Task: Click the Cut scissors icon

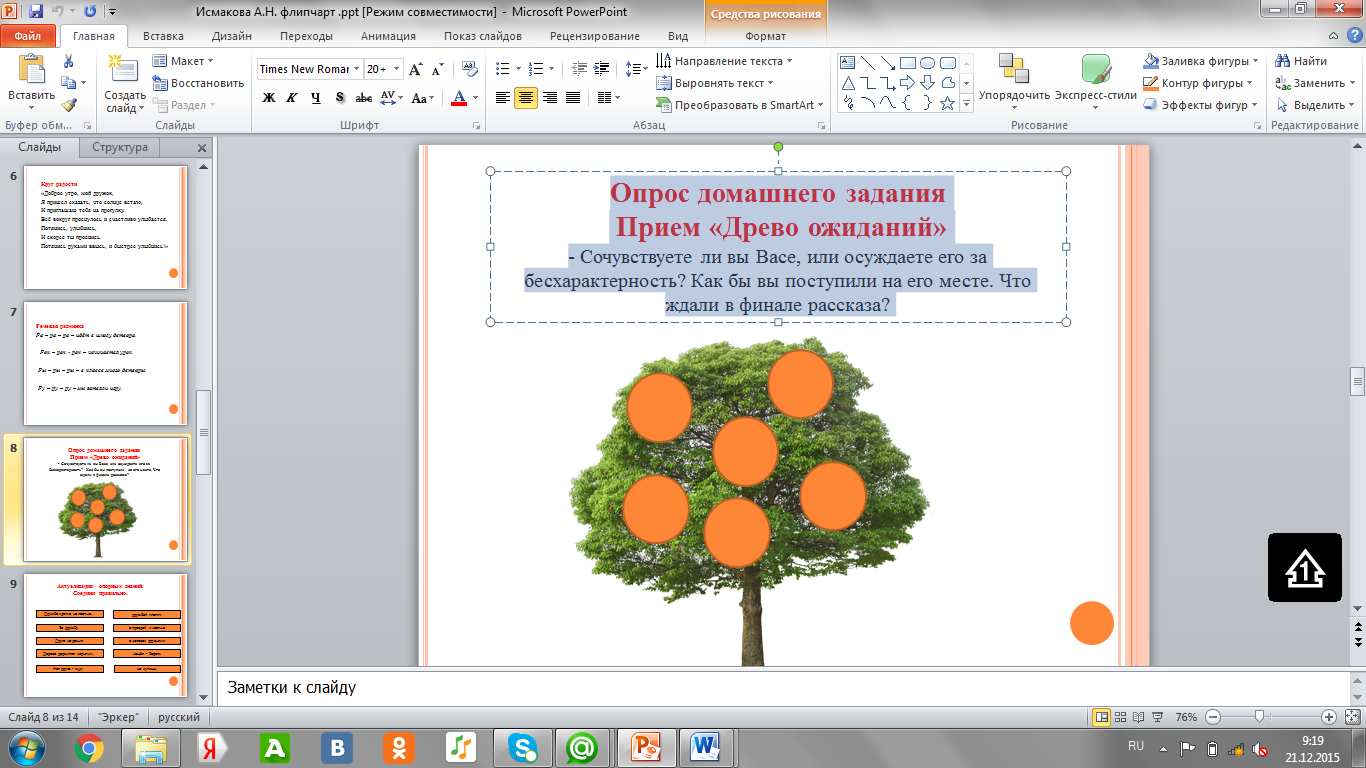Action: 68,61
